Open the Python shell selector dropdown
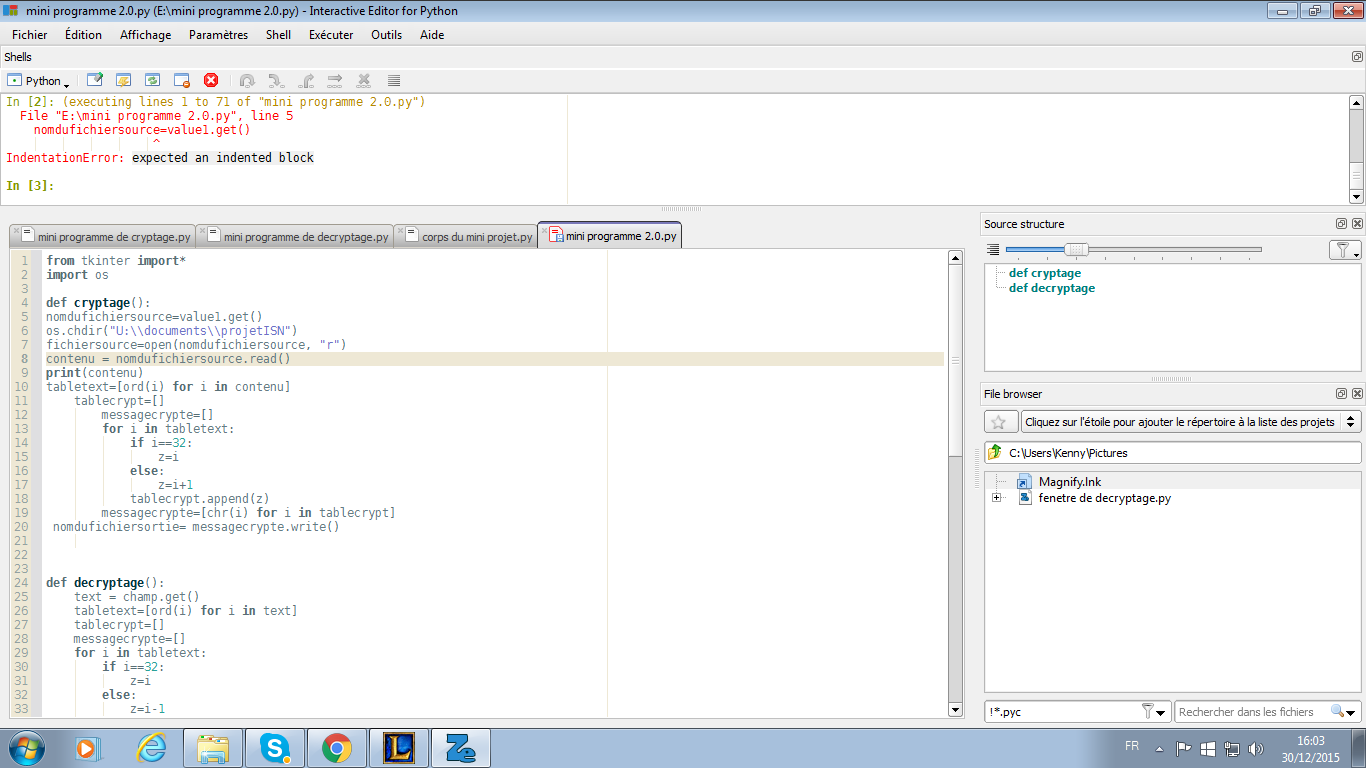Image resolution: width=1366 pixels, height=768 pixels. 38,80
